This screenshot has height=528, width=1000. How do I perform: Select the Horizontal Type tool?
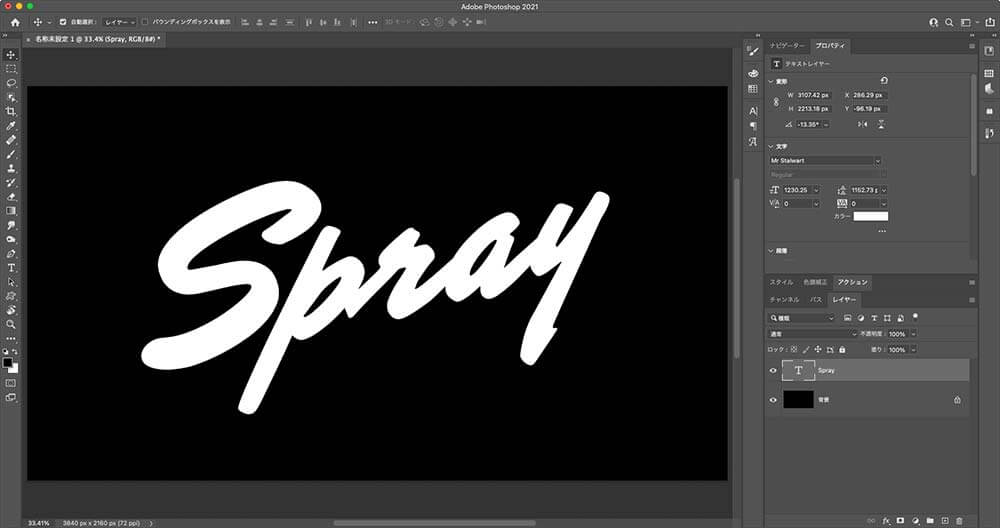(x=11, y=268)
